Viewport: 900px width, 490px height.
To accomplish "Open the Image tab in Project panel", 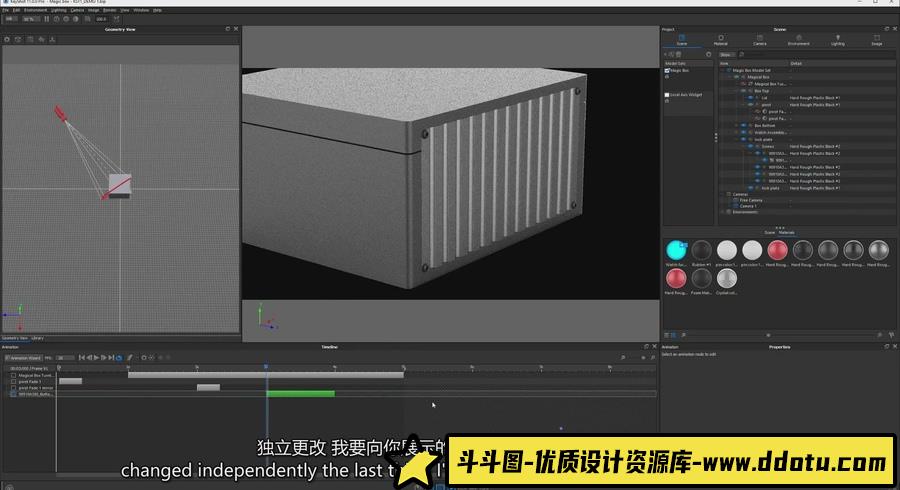I will (x=876, y=40).
